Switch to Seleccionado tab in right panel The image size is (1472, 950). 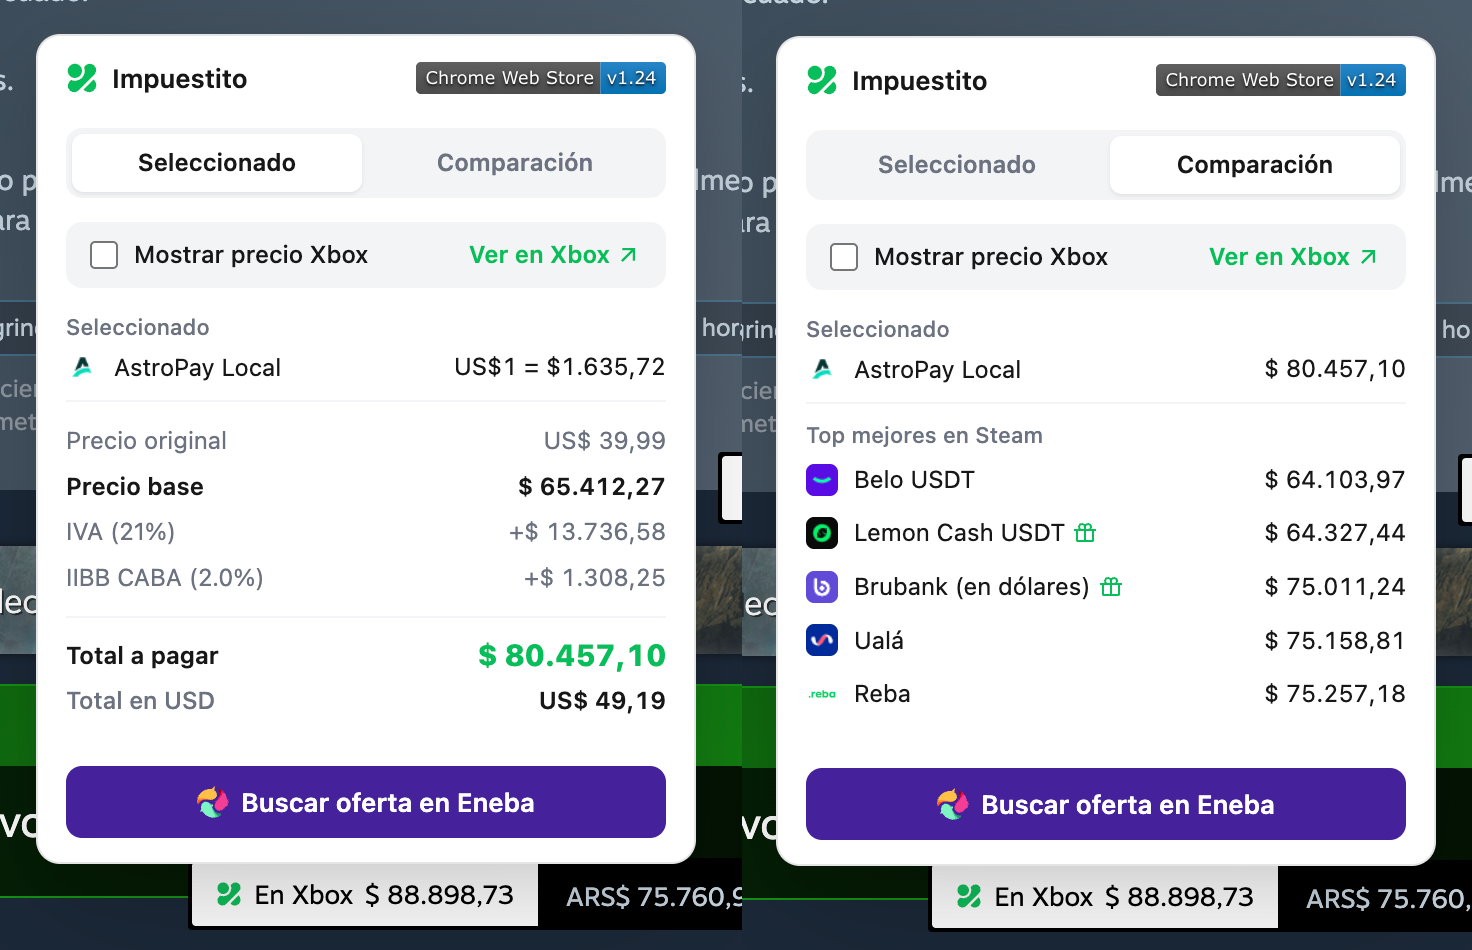point(957,165)
